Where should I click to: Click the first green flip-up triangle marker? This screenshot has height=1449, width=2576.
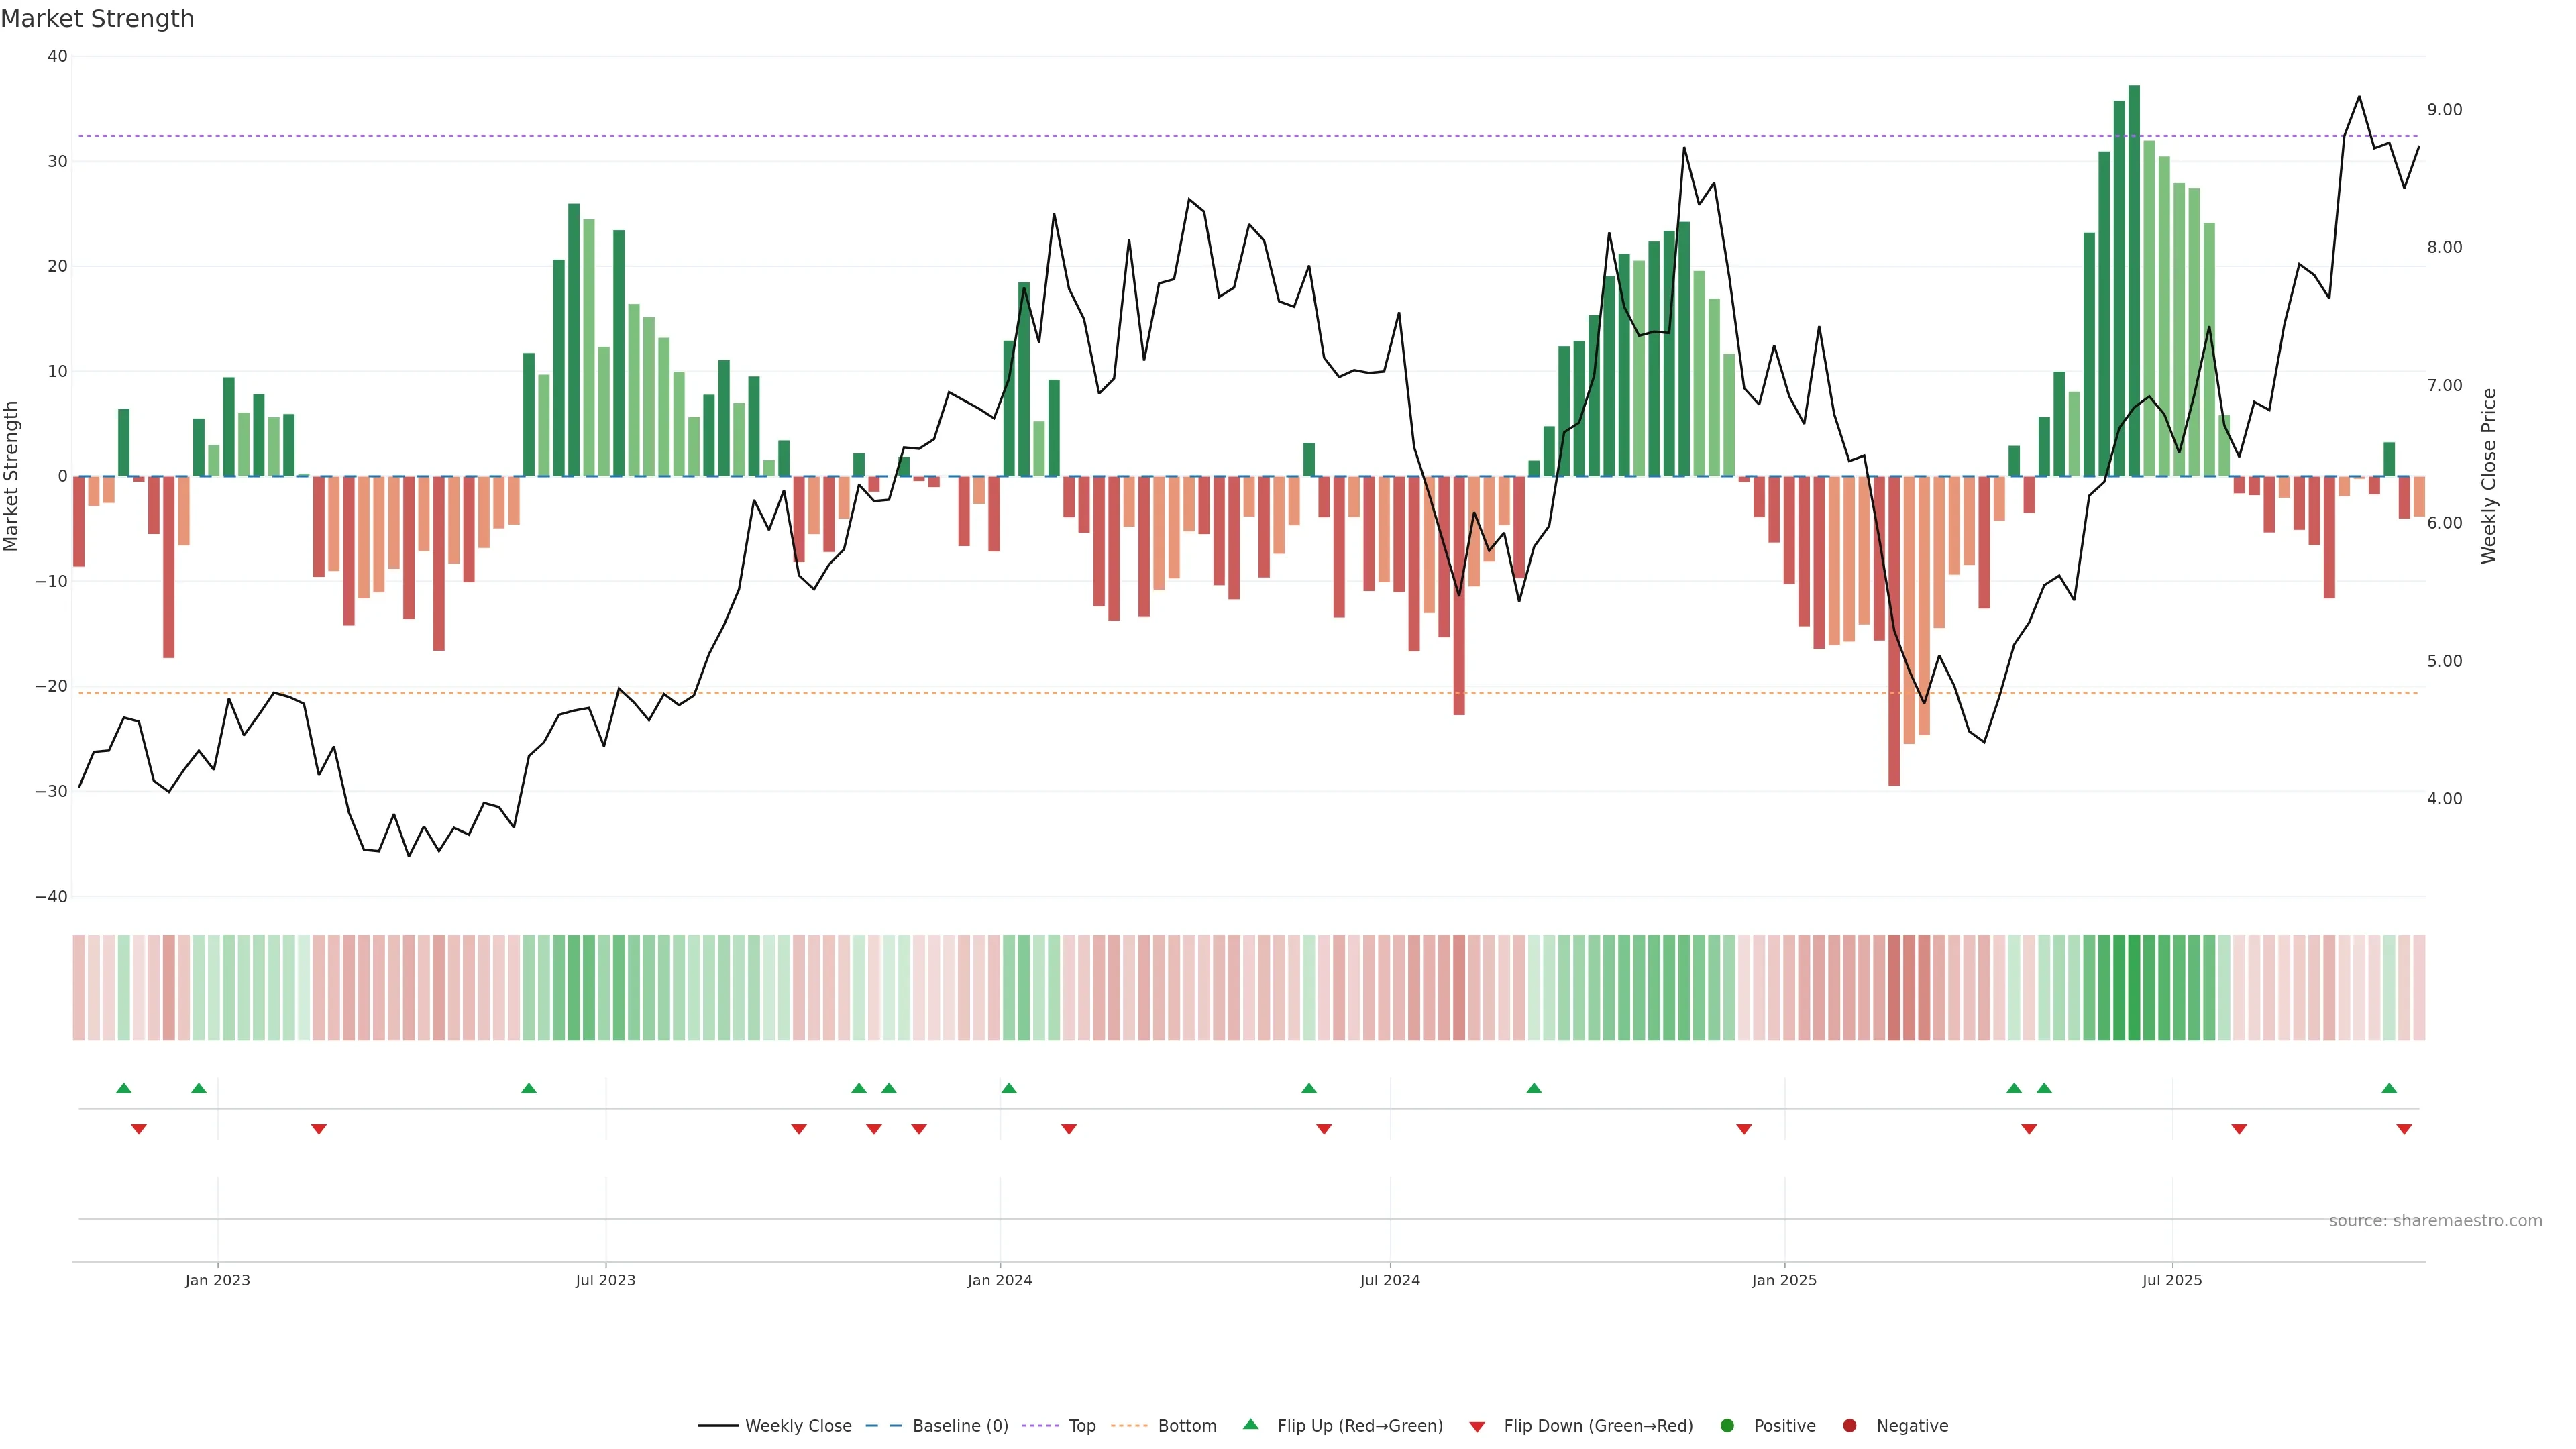point(124,1088)
